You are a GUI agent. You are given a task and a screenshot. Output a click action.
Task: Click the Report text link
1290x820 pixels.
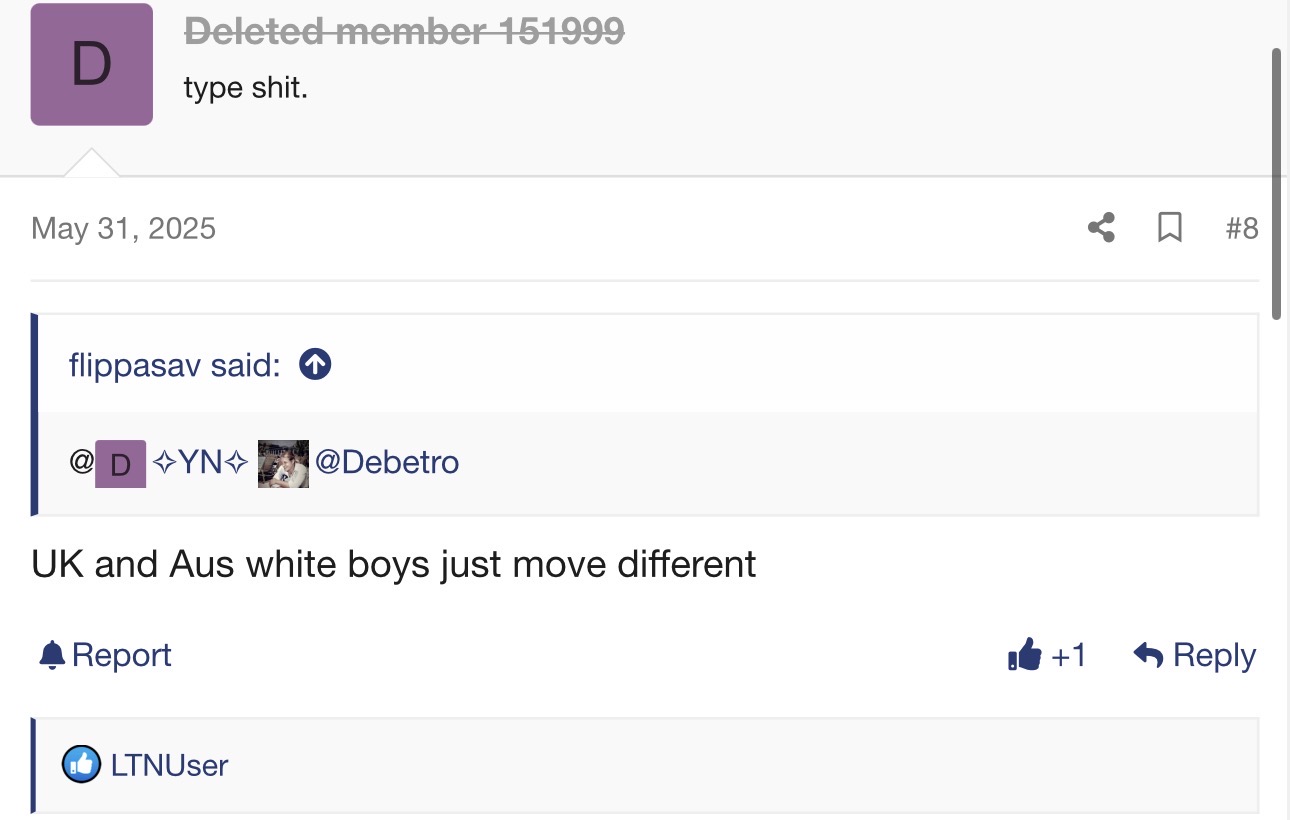pos(122,656)
